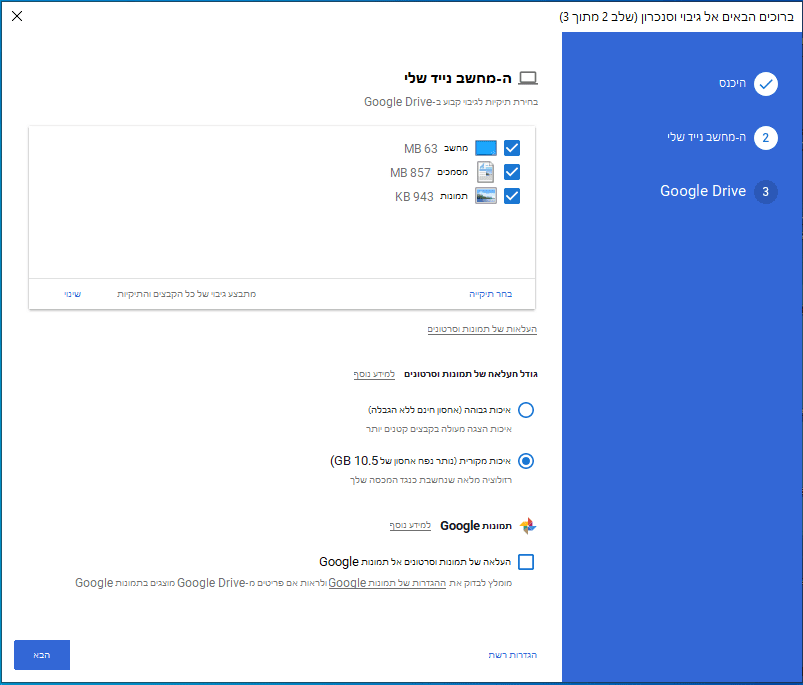
Task: Click the מחשב folder name
Action: (456, 148)
